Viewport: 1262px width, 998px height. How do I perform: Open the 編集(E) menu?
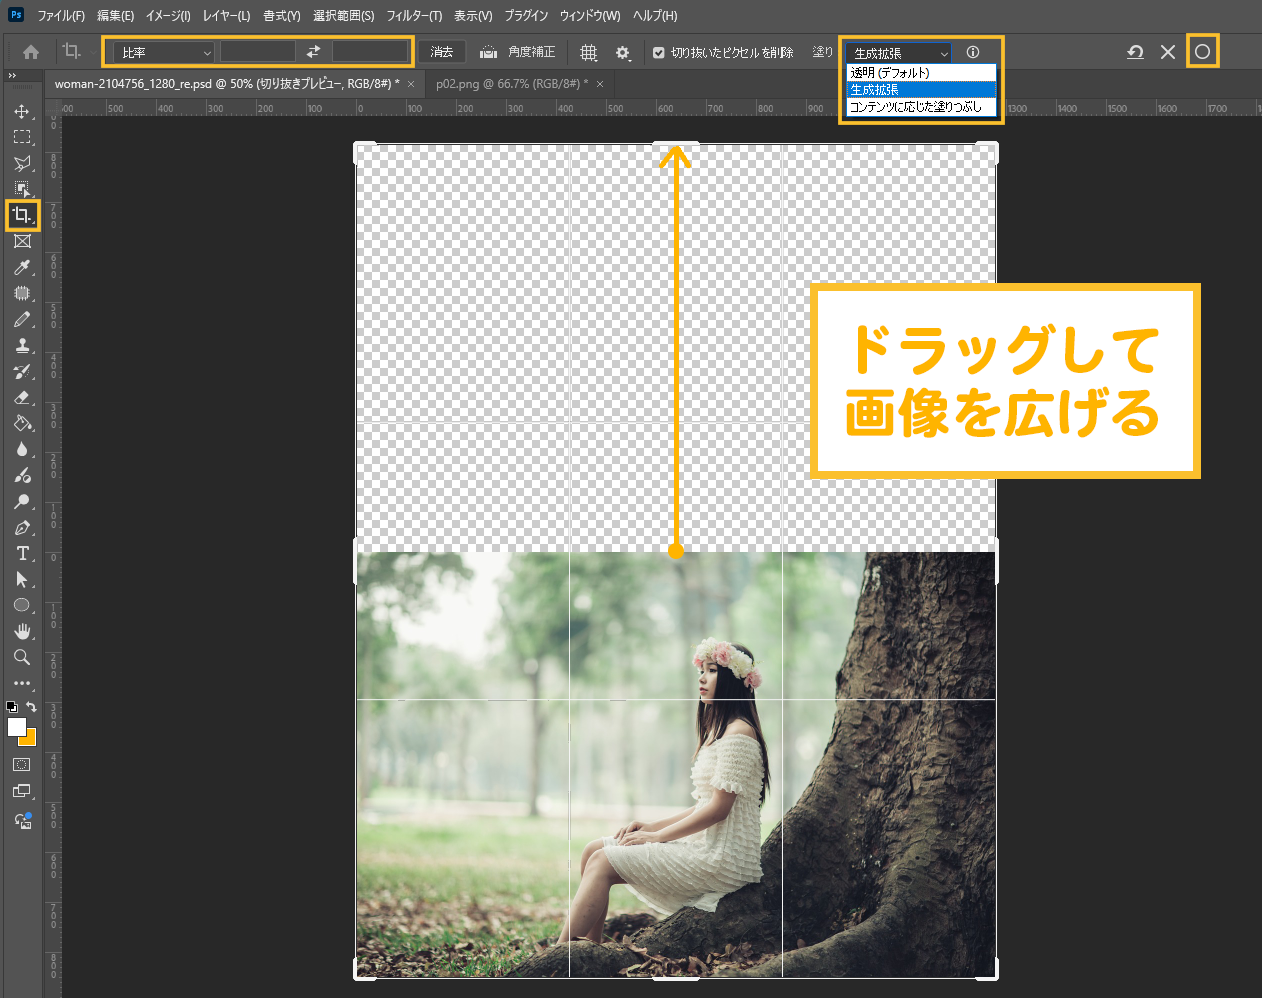(x=115, y=16)
